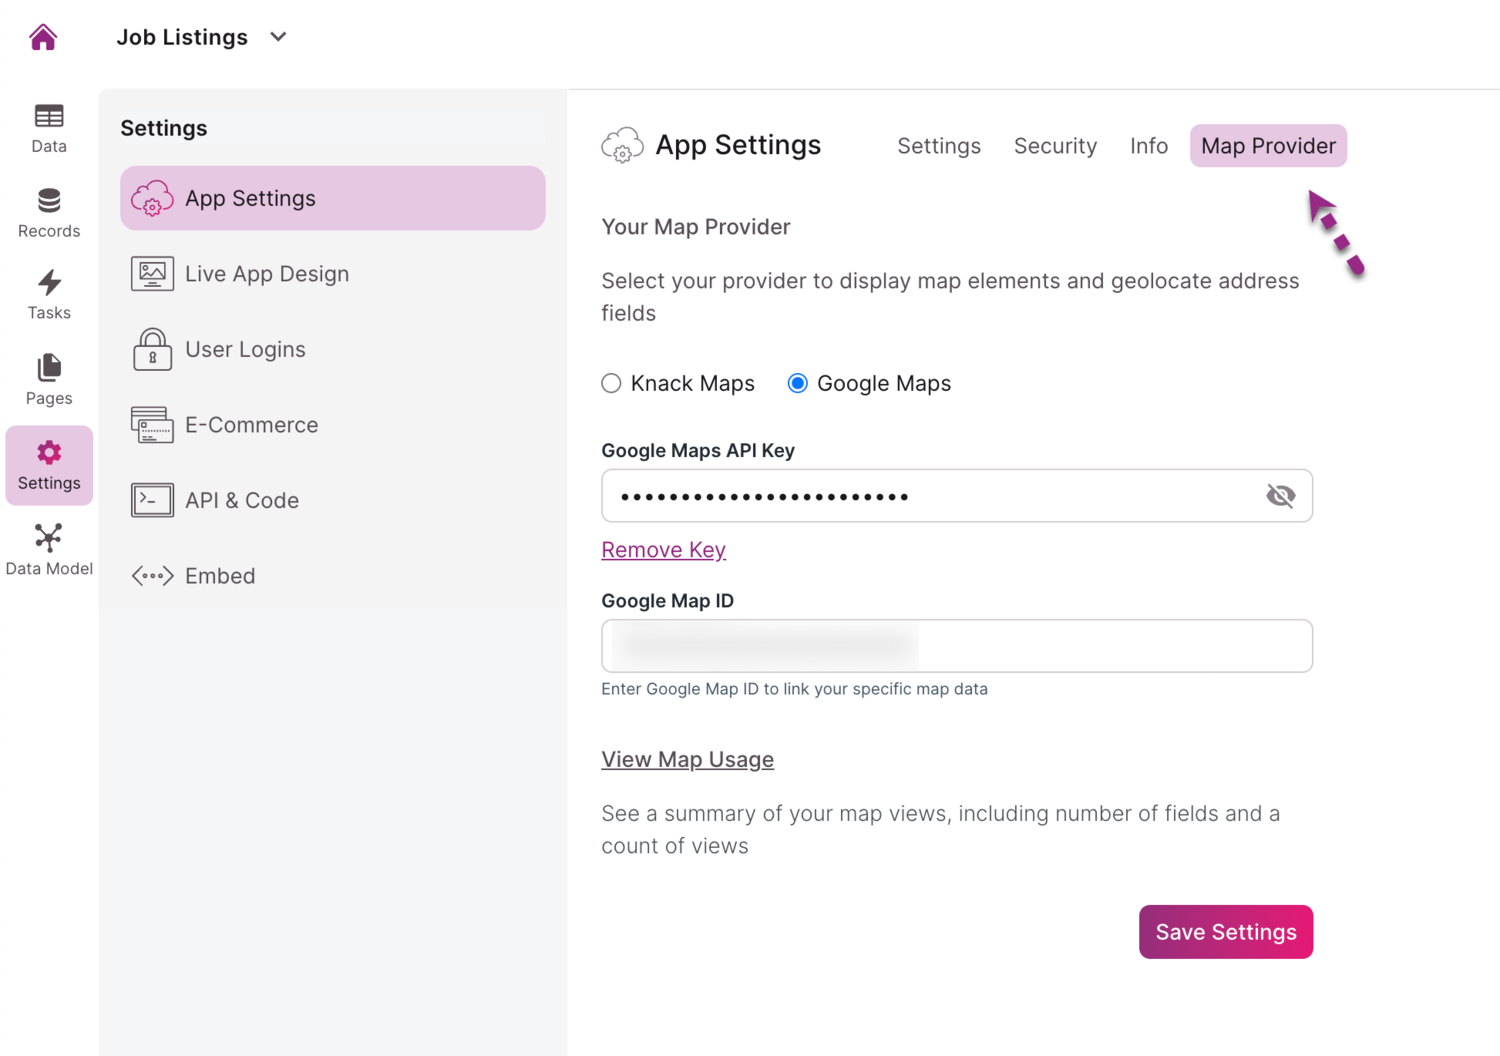The height and width of the screenshot is (1056, 1500).
Task: Open the Pages section
Action: point(49,380)
